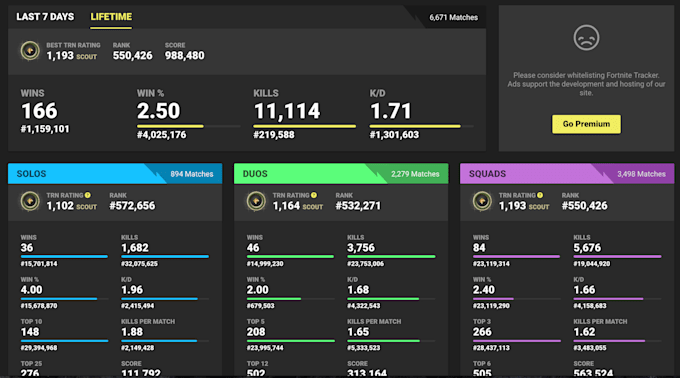
Task: Click the lifetime Rank value 550,426
Action: tap(133, 55)
